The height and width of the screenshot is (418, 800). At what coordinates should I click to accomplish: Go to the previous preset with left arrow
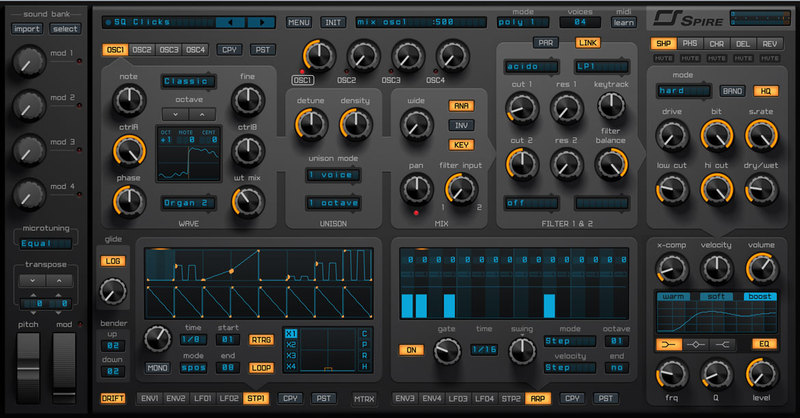point(233,21)
